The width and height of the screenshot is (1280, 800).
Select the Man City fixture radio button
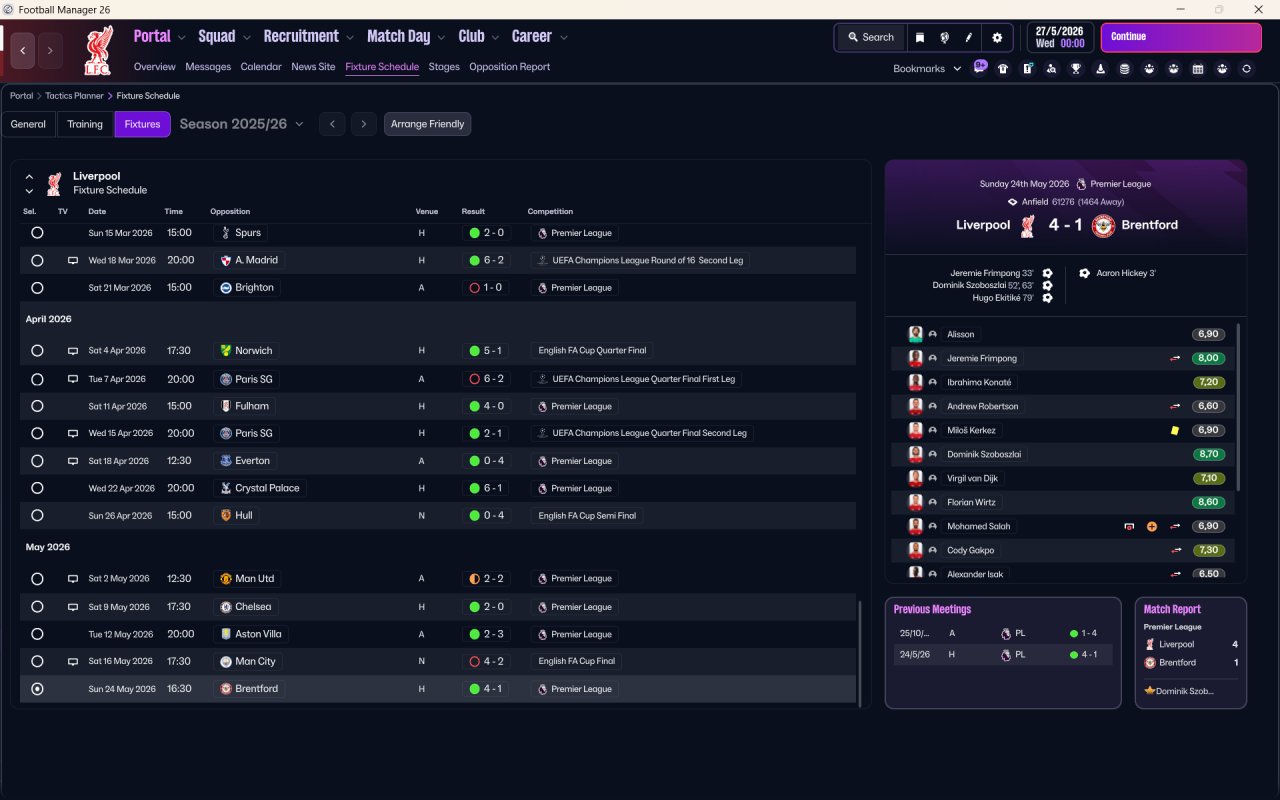pyautogui.click(x=37, y=662)
